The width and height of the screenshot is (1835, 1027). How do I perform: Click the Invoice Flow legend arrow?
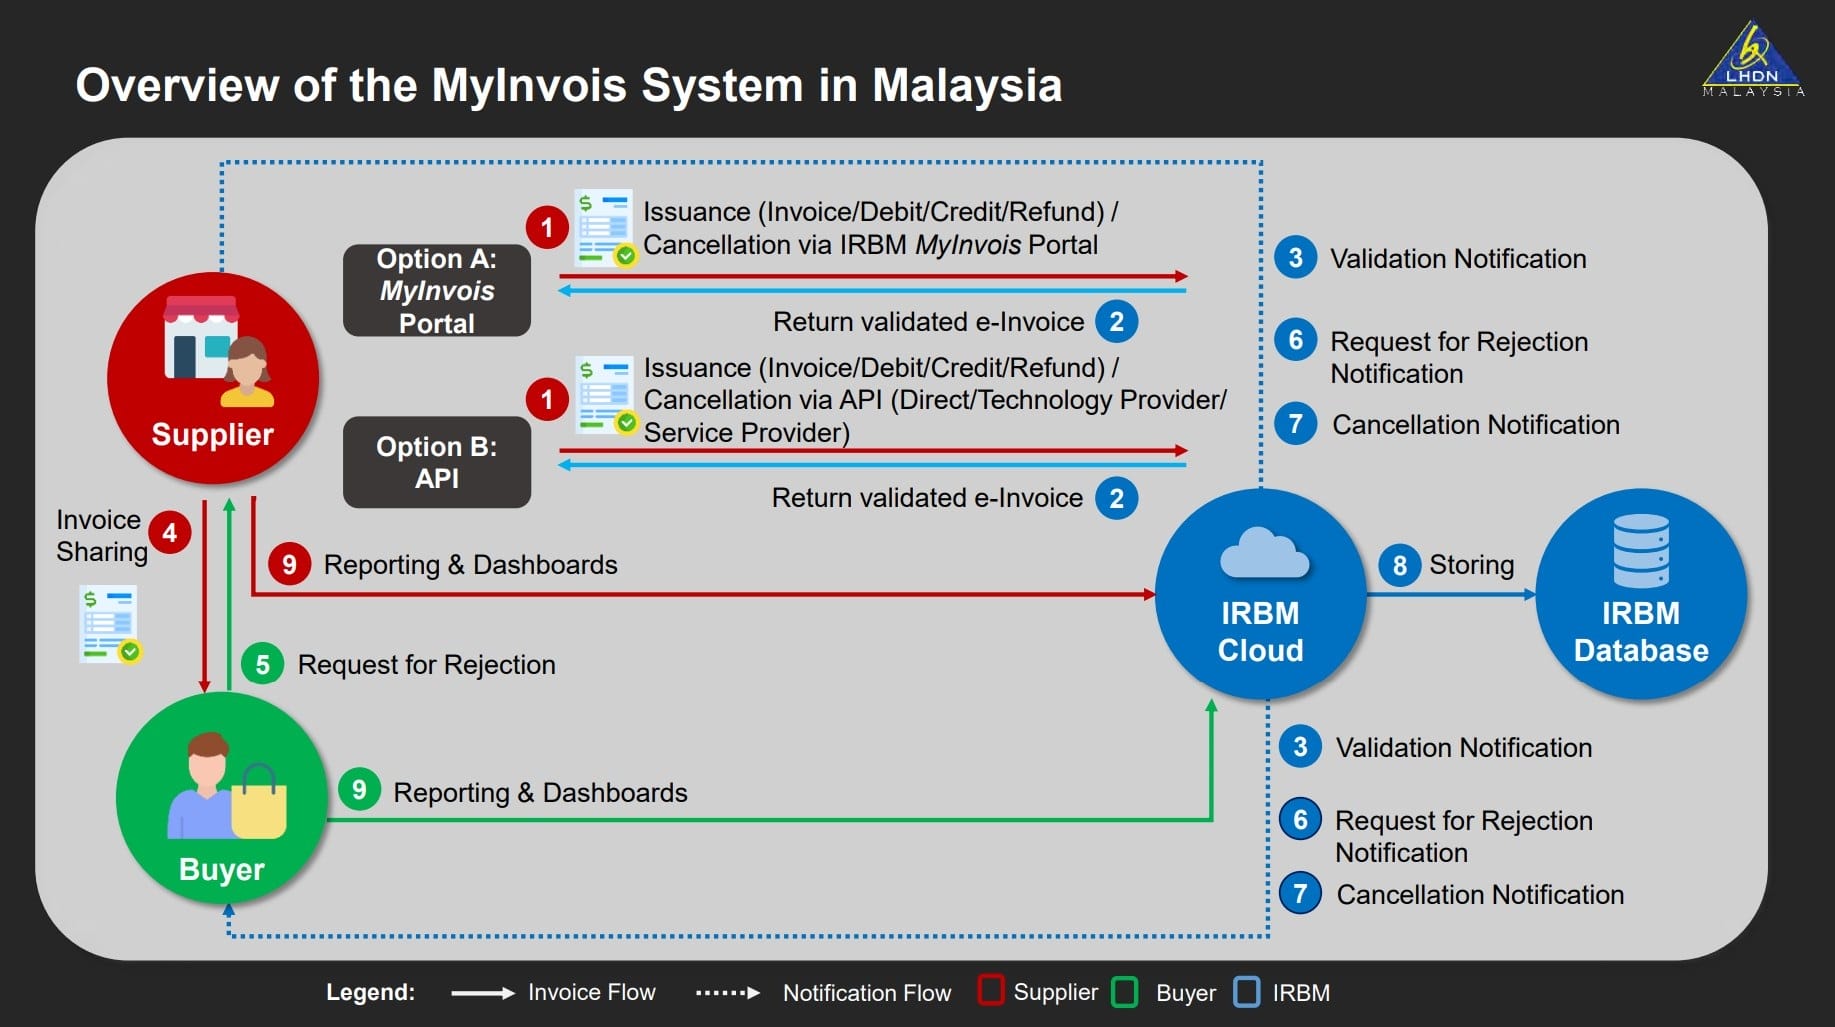point(482,992)
